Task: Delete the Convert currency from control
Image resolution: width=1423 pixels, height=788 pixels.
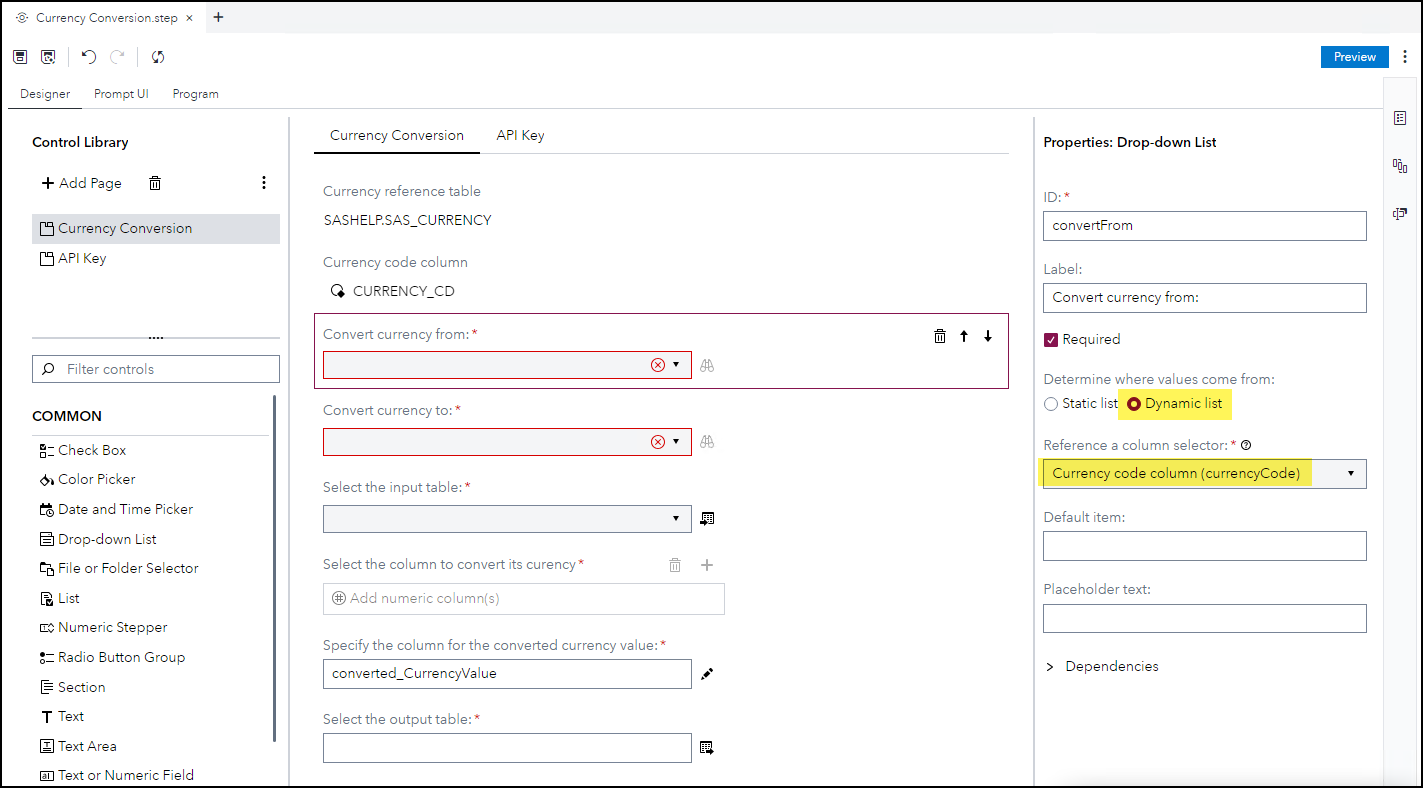Action: click(940, 336)
